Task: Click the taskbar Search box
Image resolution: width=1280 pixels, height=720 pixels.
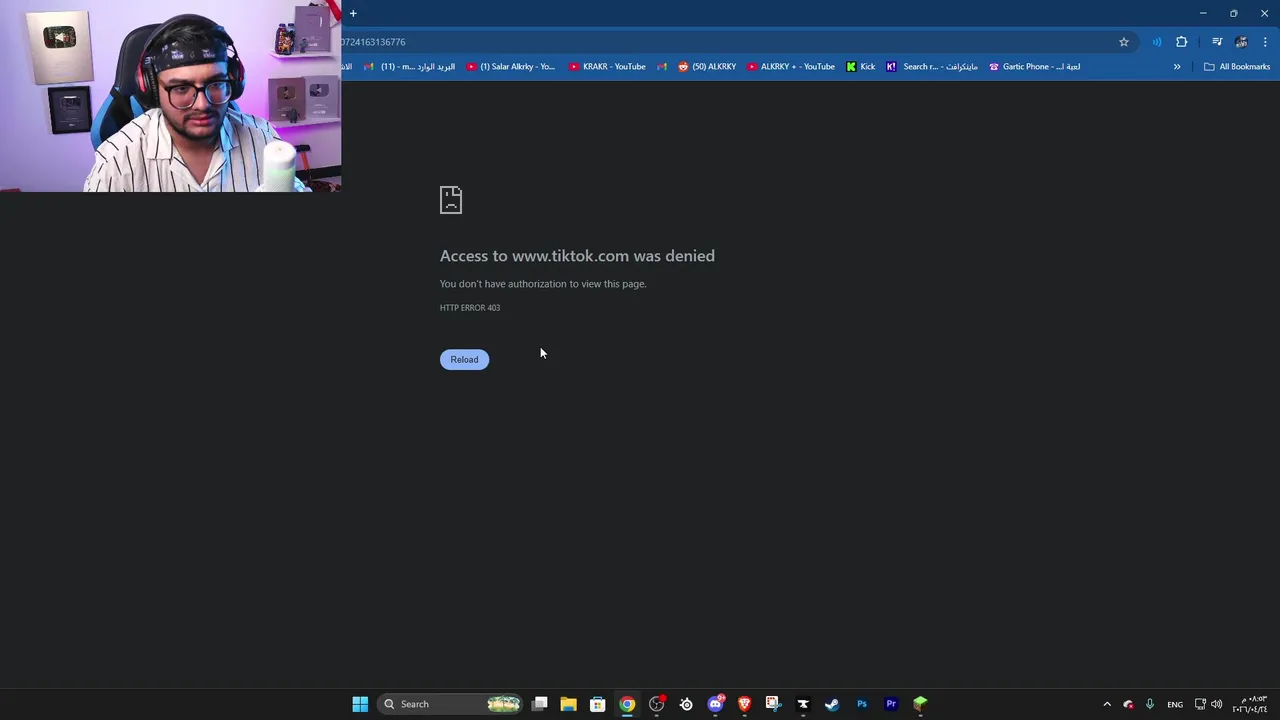Action: pos(450,704)
